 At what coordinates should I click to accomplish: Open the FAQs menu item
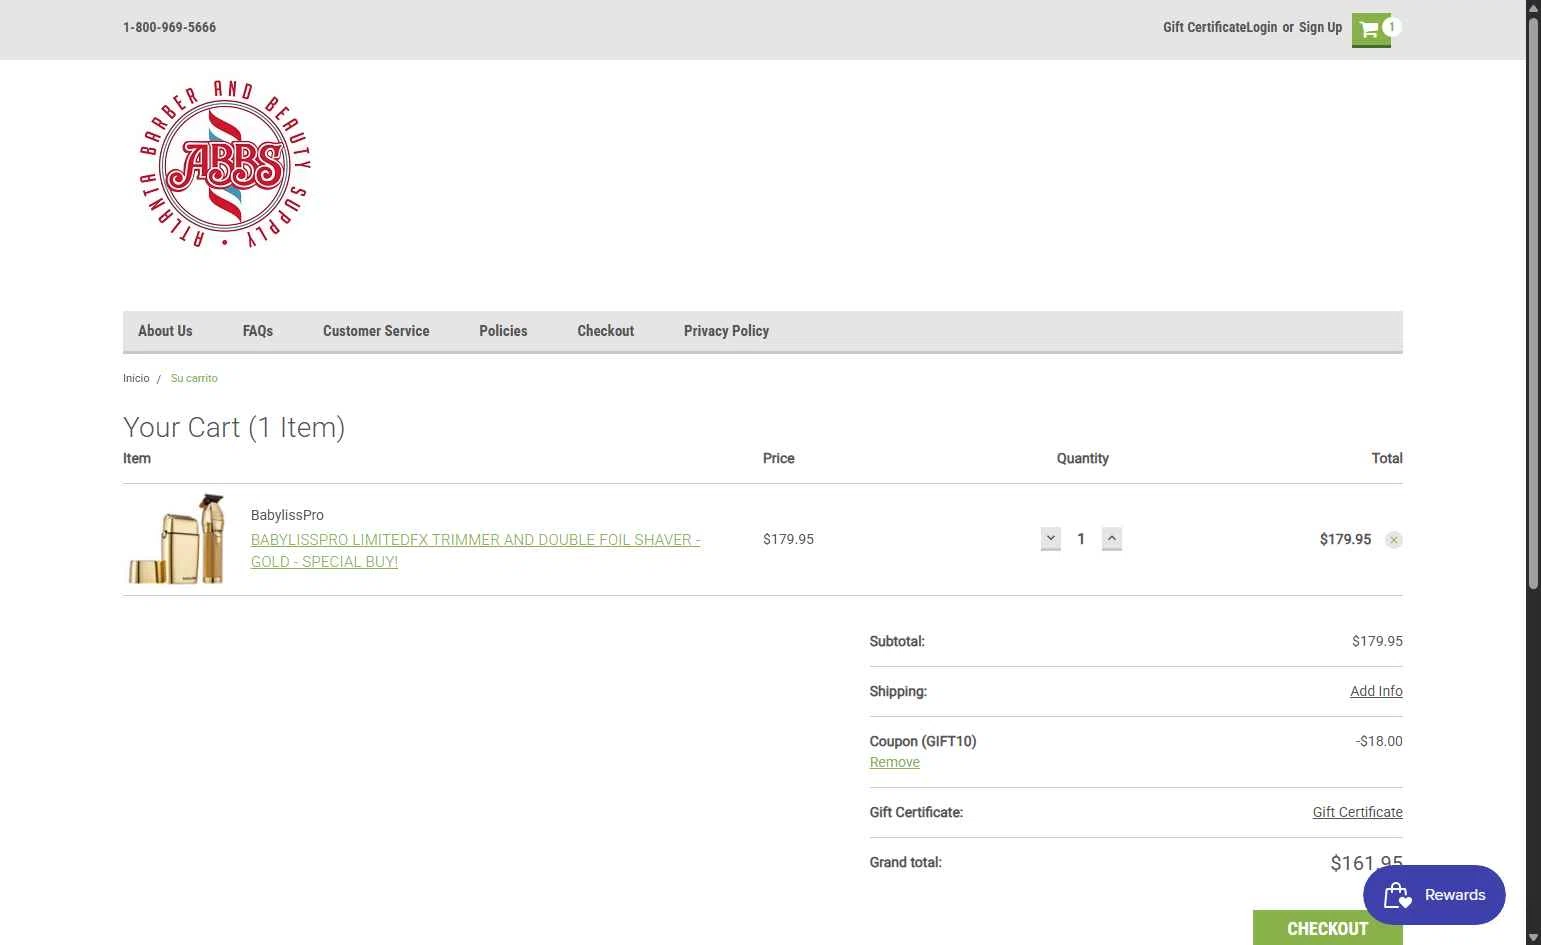(258, 331)
